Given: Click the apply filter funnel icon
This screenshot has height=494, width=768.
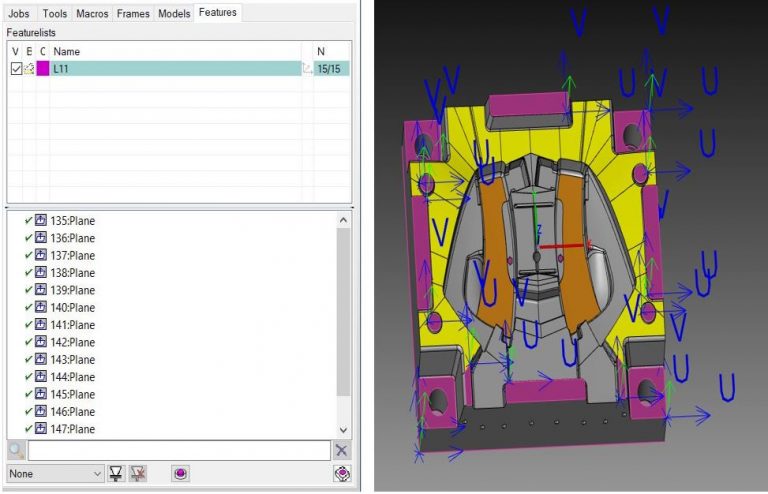Looking at the screenshot, I should 117,474.
